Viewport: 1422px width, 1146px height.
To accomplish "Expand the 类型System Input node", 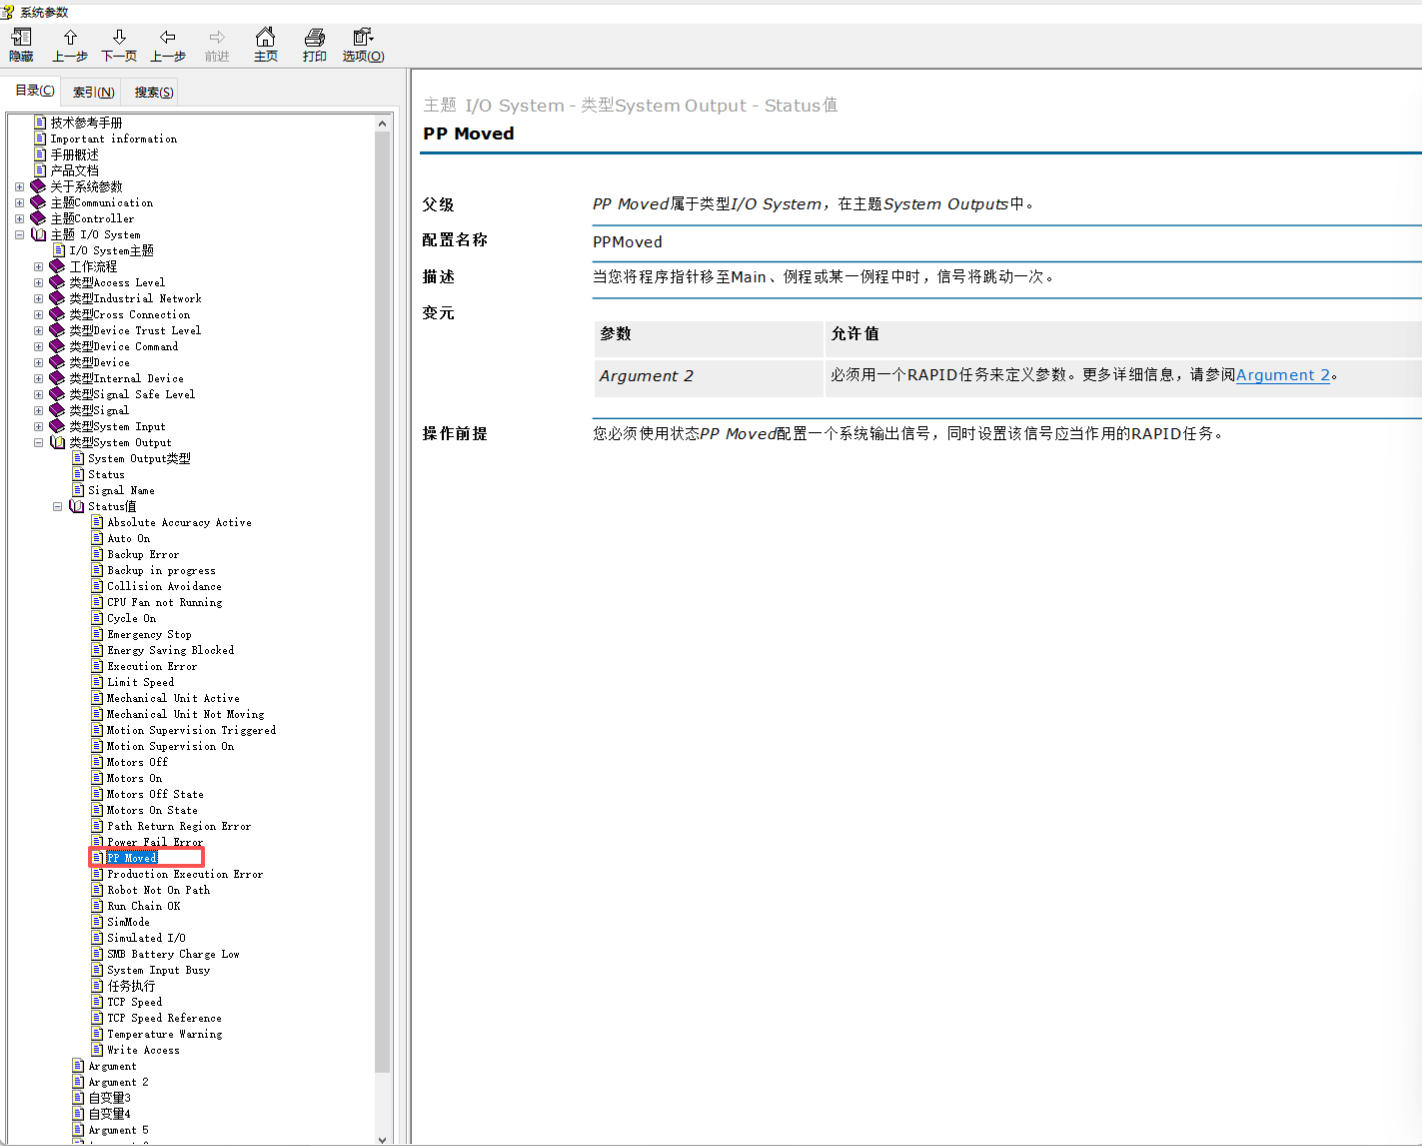I will pos(38,427).
